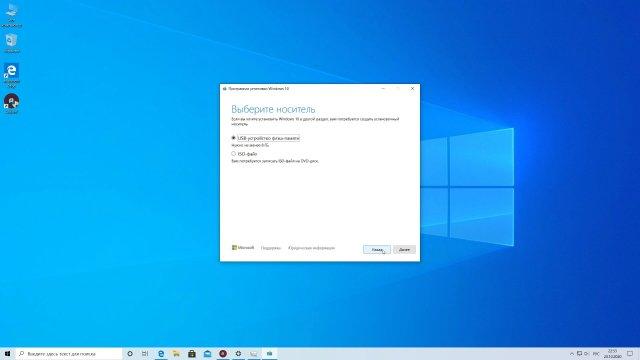Click the Назад button
The height and width of the screenshot is (360, 640).
[377, 249]
